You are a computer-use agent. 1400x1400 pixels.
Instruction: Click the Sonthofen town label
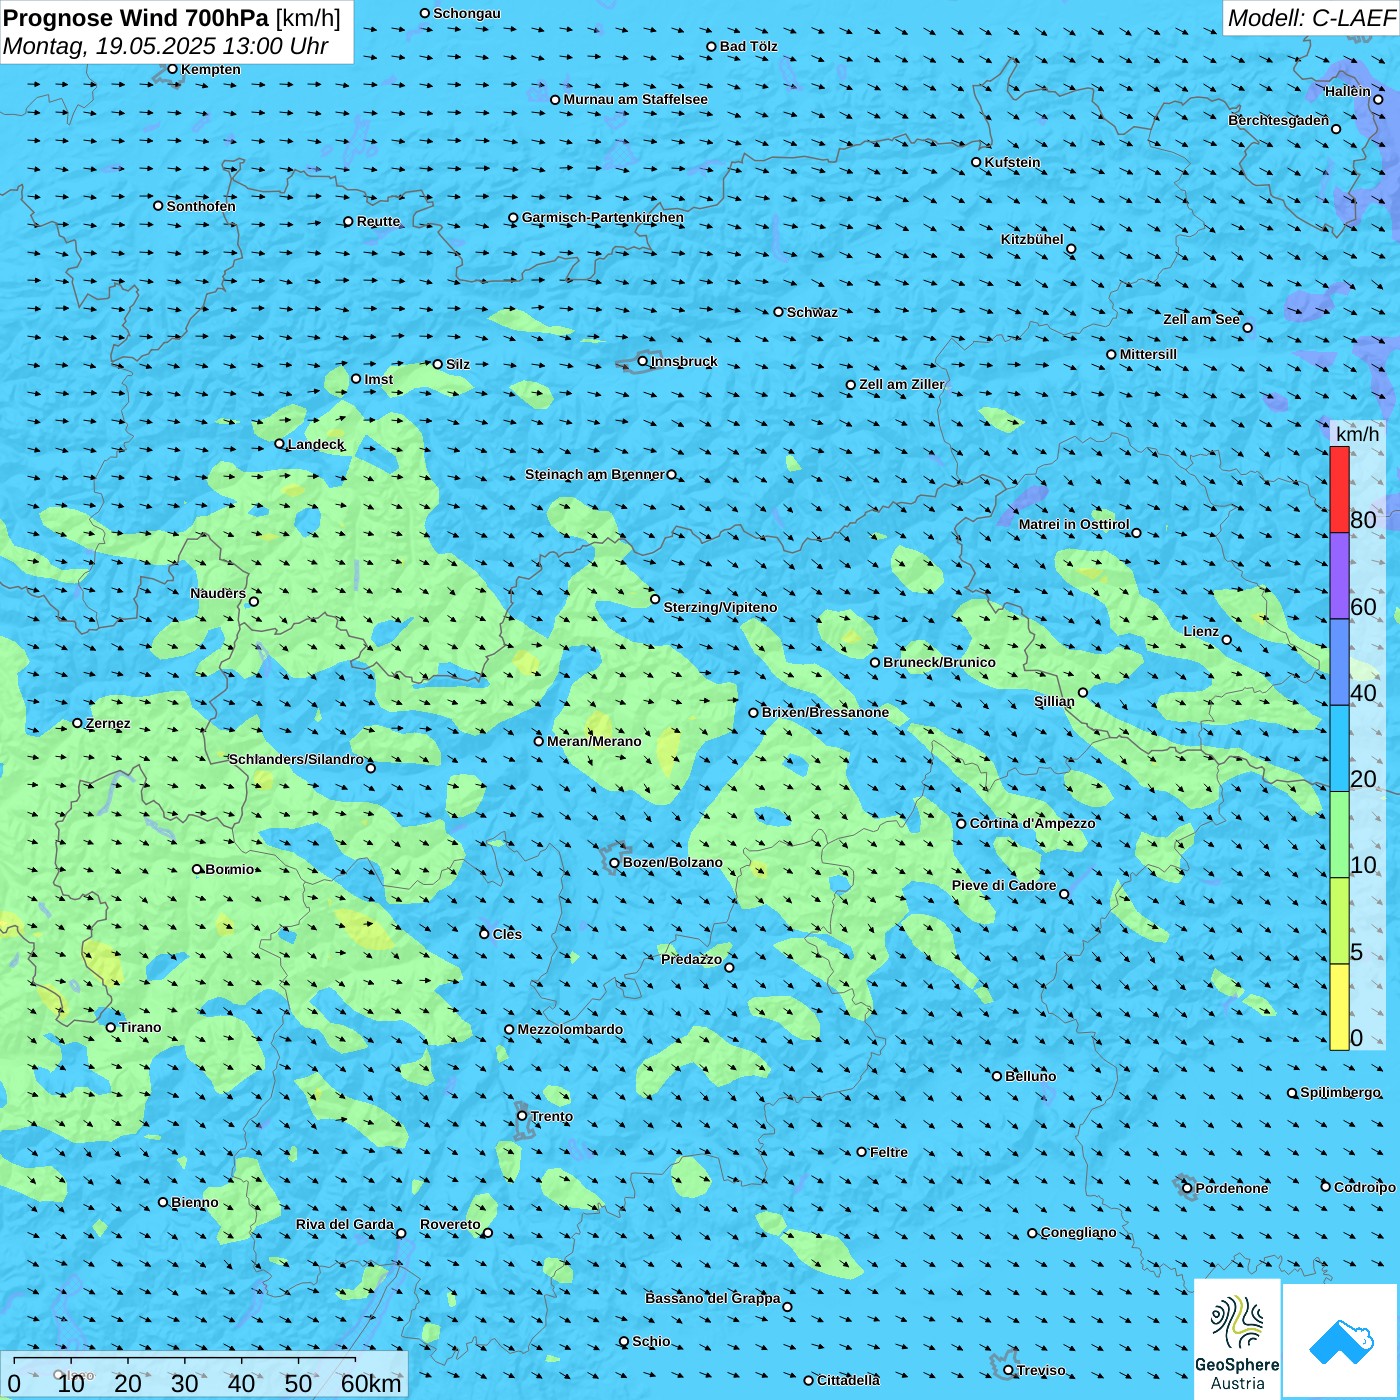coord(201,206)
